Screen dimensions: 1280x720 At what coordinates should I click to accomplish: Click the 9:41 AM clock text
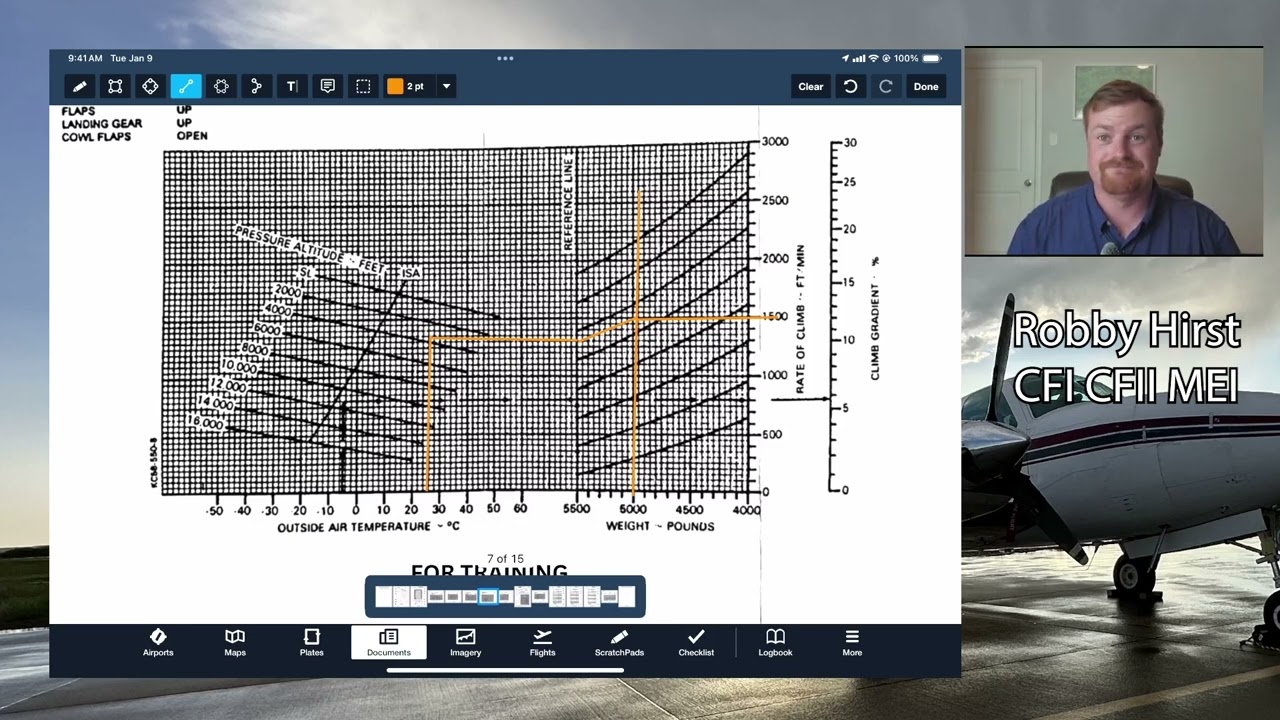click(85, 59)
